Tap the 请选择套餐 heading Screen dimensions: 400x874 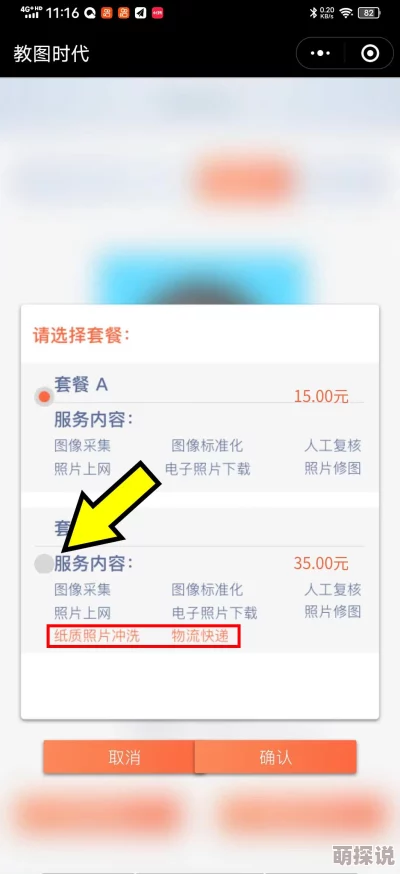pos(82,336)
